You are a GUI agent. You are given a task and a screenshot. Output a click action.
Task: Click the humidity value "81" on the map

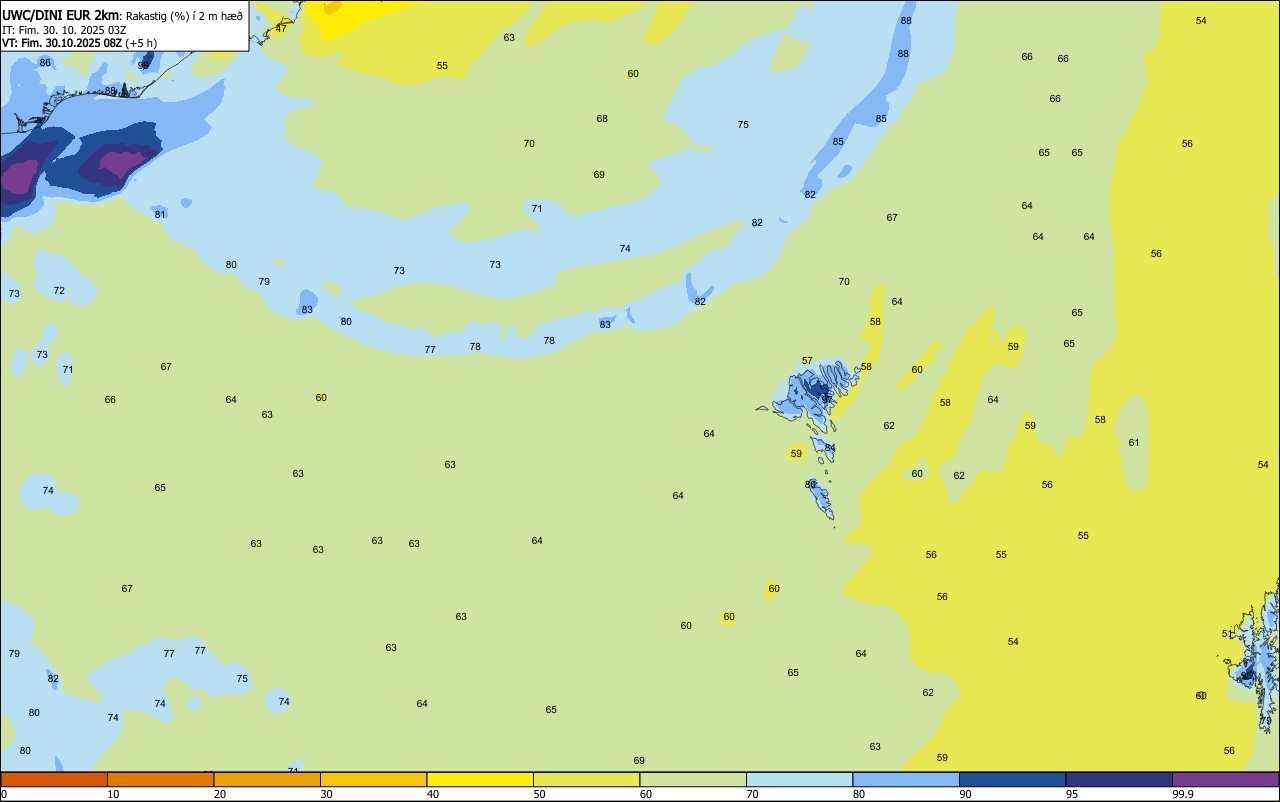click(160, 215)
